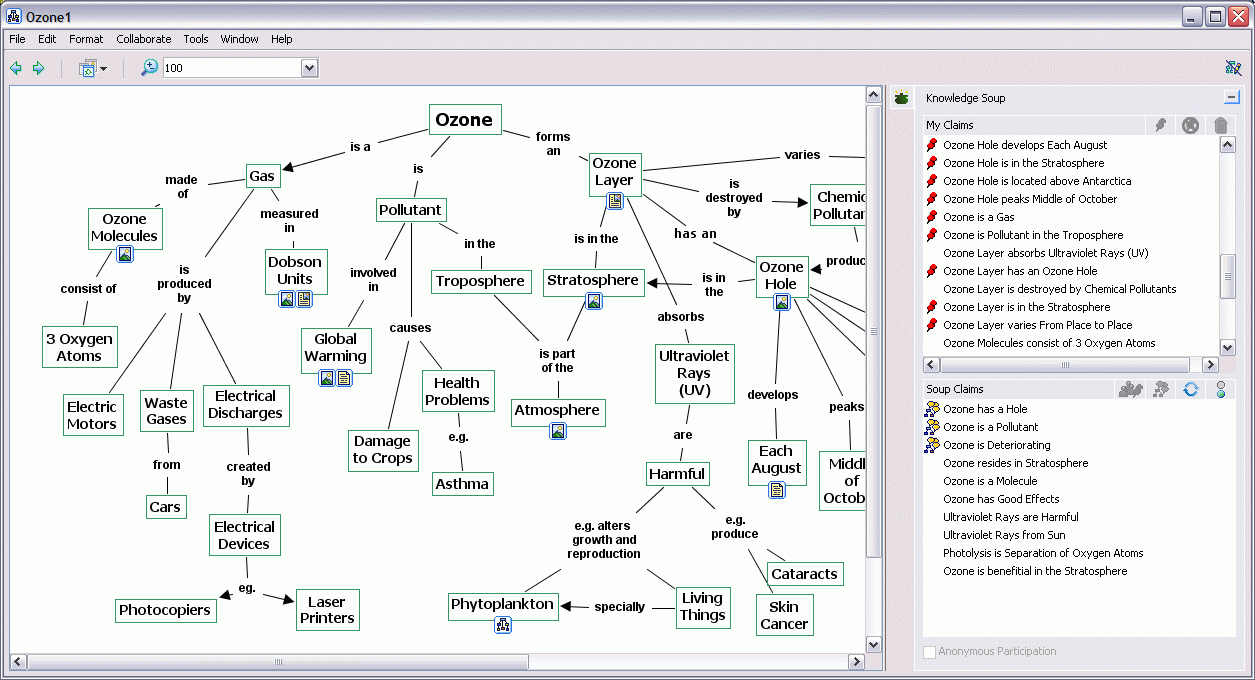1255x680 pixels.
Task: Collapse the Knowledge Soup panel
Action: [1231, 98]
